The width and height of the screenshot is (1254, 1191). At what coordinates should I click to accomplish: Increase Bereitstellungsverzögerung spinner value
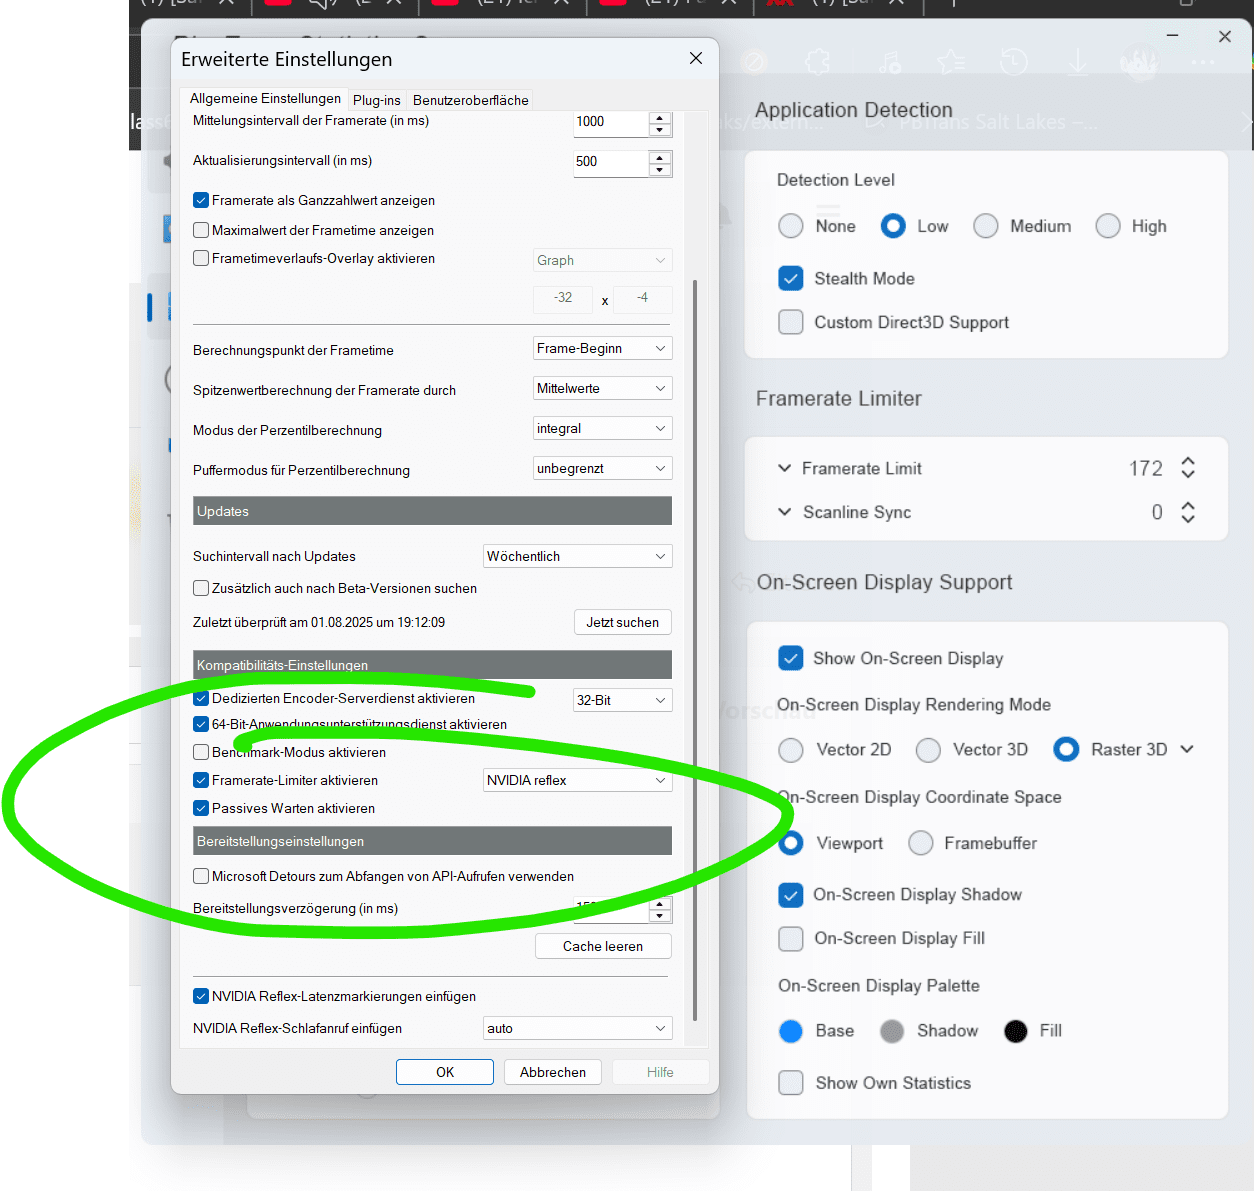tap(660, 904)
